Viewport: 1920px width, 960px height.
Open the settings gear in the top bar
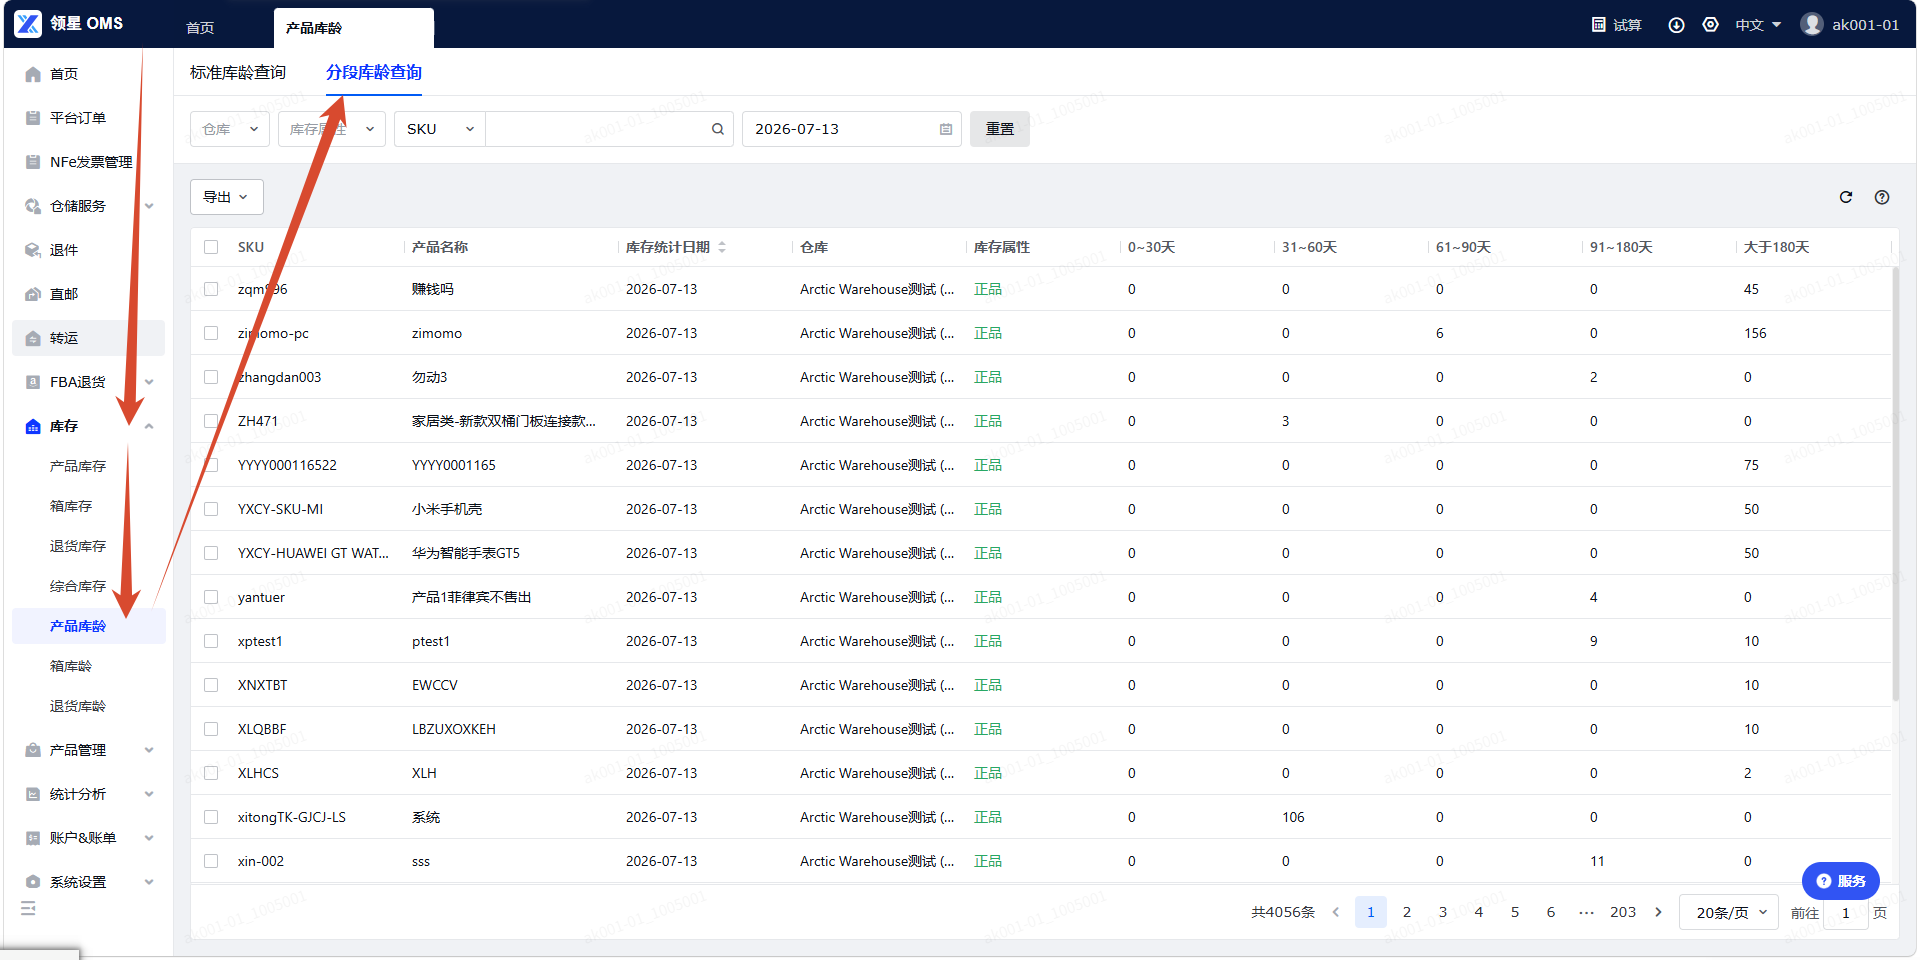coord(1711,25)
